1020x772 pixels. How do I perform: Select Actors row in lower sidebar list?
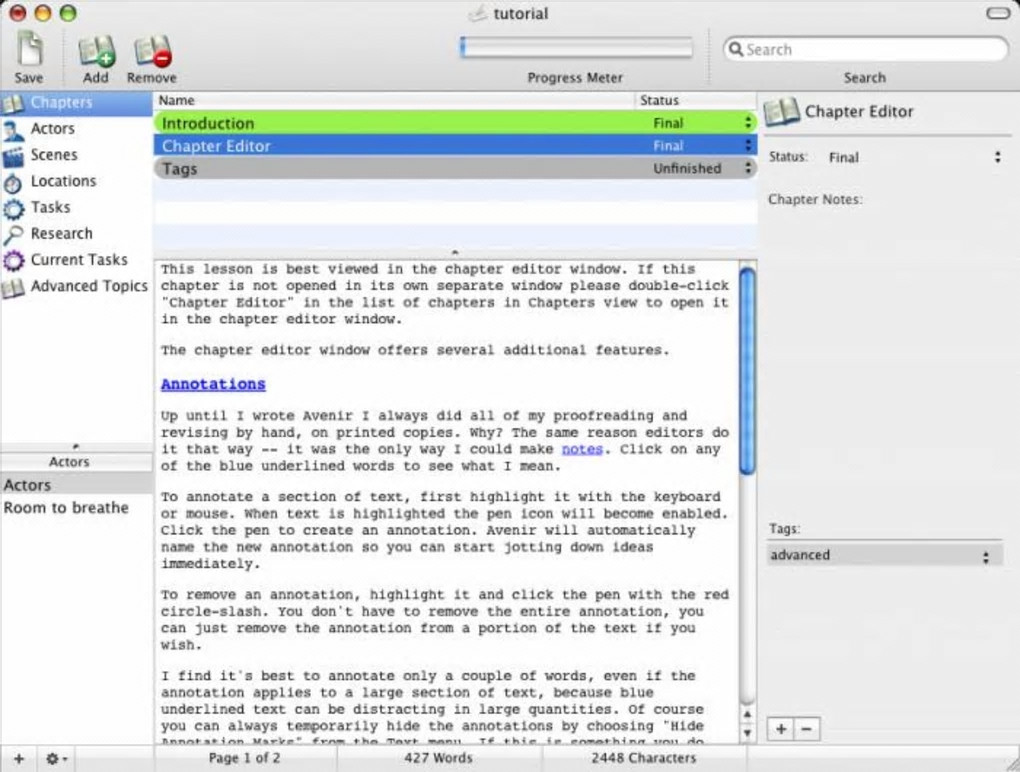point(76,485)
